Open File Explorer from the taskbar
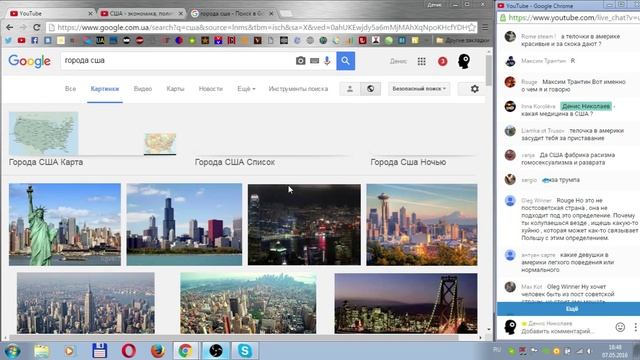The height and width of the screenshot is (360, 640). (41, 351)
